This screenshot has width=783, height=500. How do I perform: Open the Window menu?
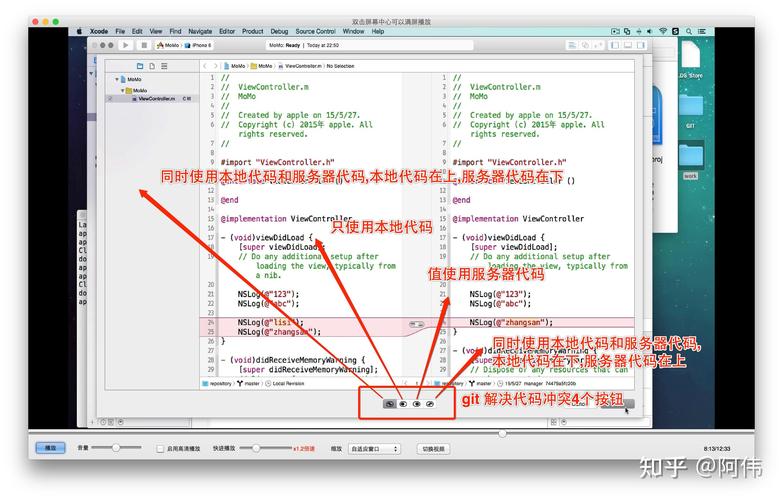point(353,31)
